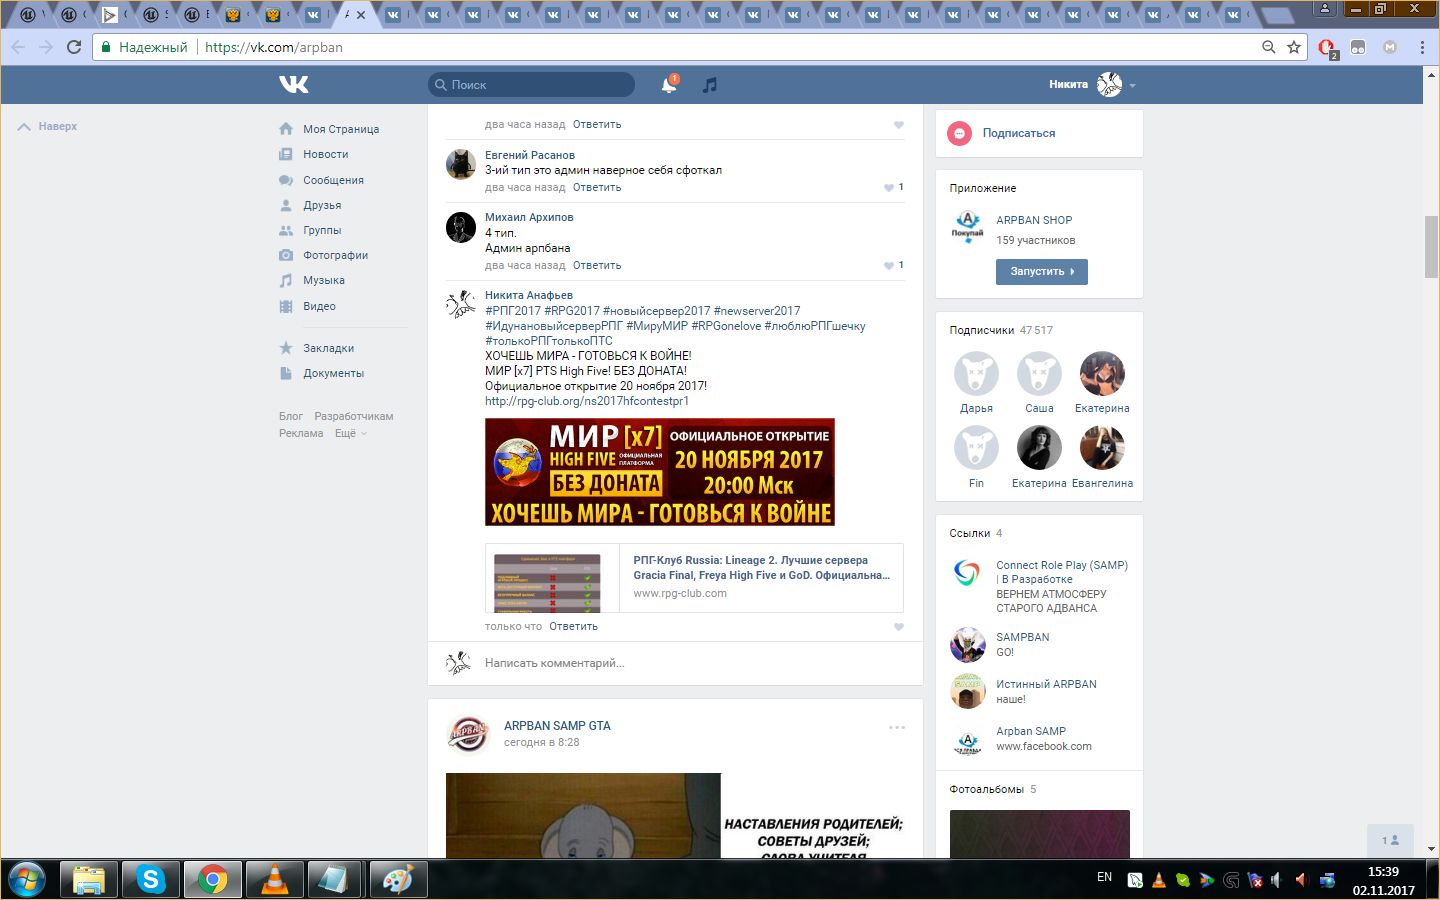This screenshot has height=900, width=1440.
Task: Open Моя Страница in the sidebar
Action: [341, 129]
